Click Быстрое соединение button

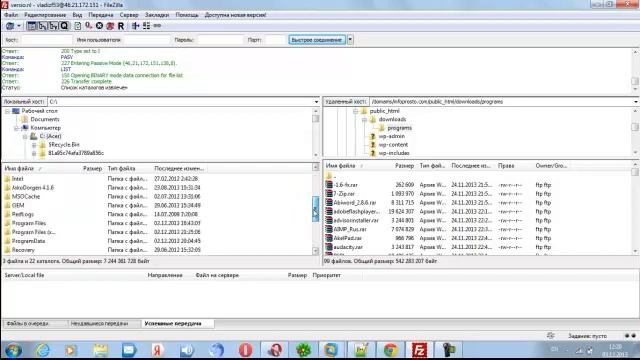click(x=317, y=40)
